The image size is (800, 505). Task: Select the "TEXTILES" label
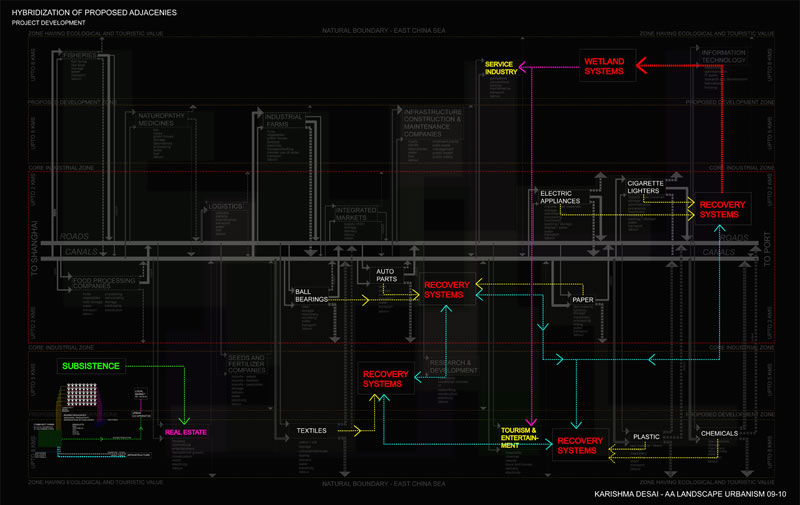pyautogui.click(x=311, y=431)
